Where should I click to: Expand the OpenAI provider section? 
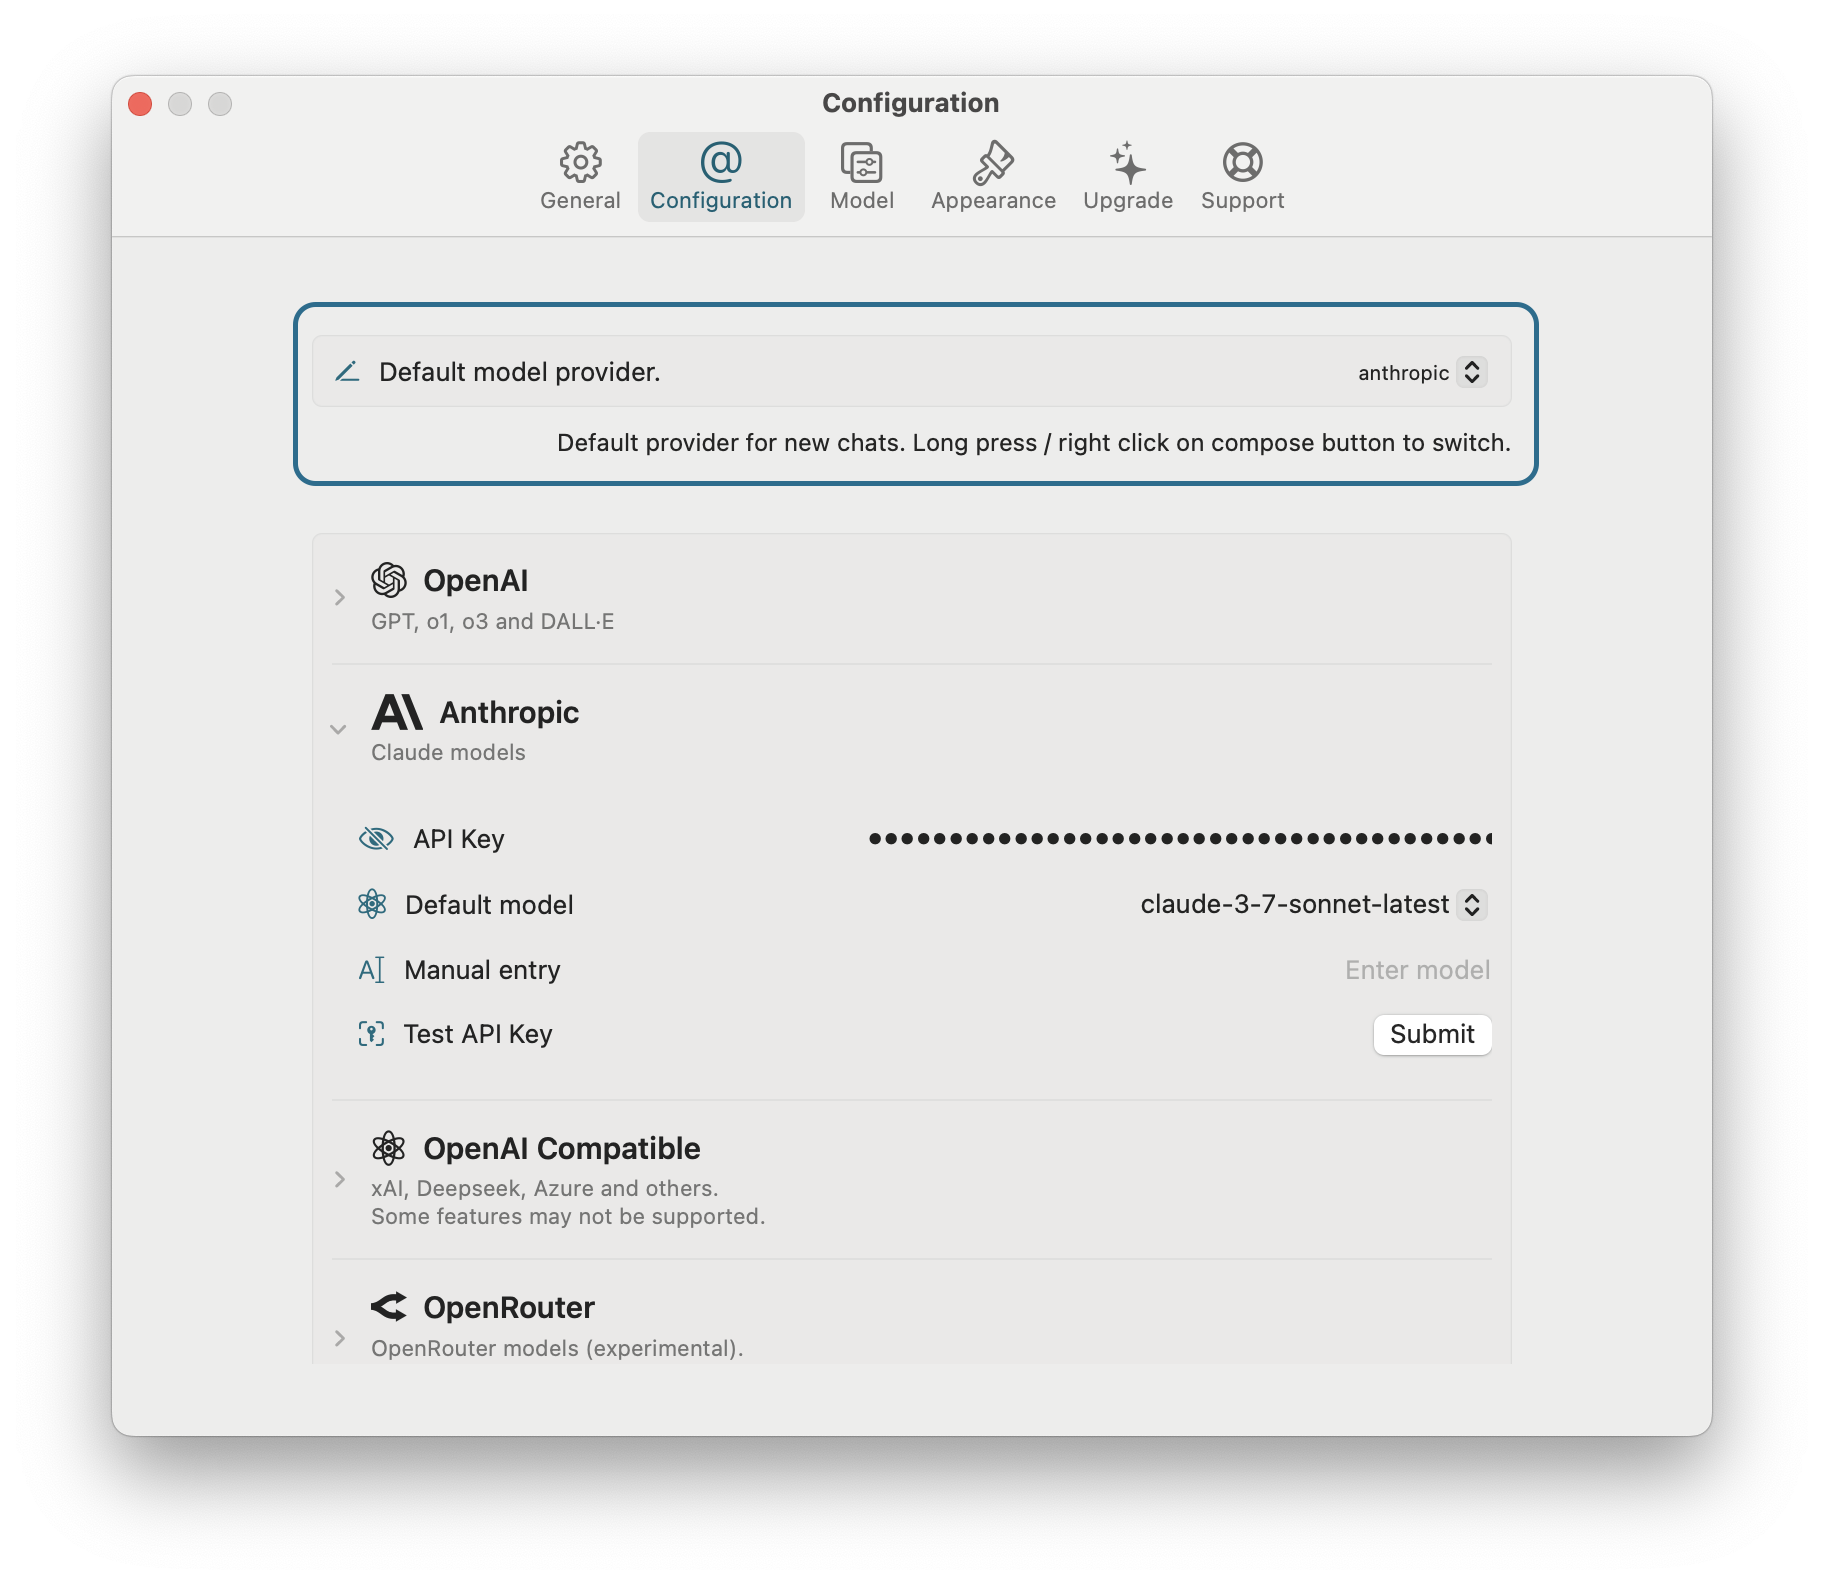click(339, 597)
